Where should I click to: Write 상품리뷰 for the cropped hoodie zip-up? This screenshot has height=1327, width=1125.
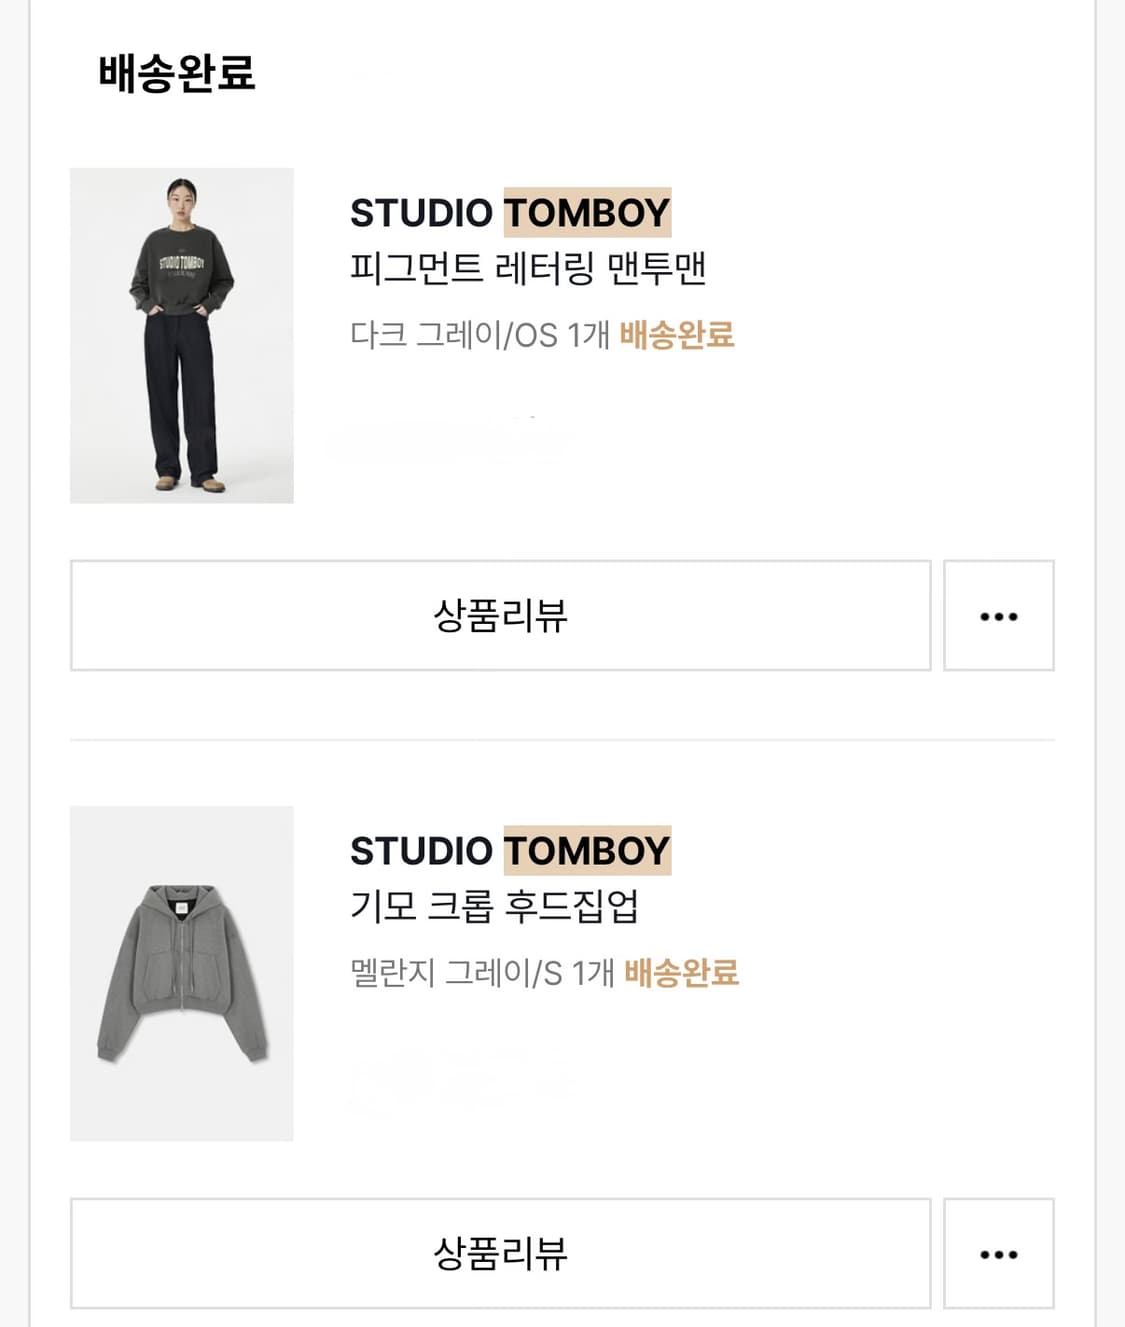[500, 1254]
